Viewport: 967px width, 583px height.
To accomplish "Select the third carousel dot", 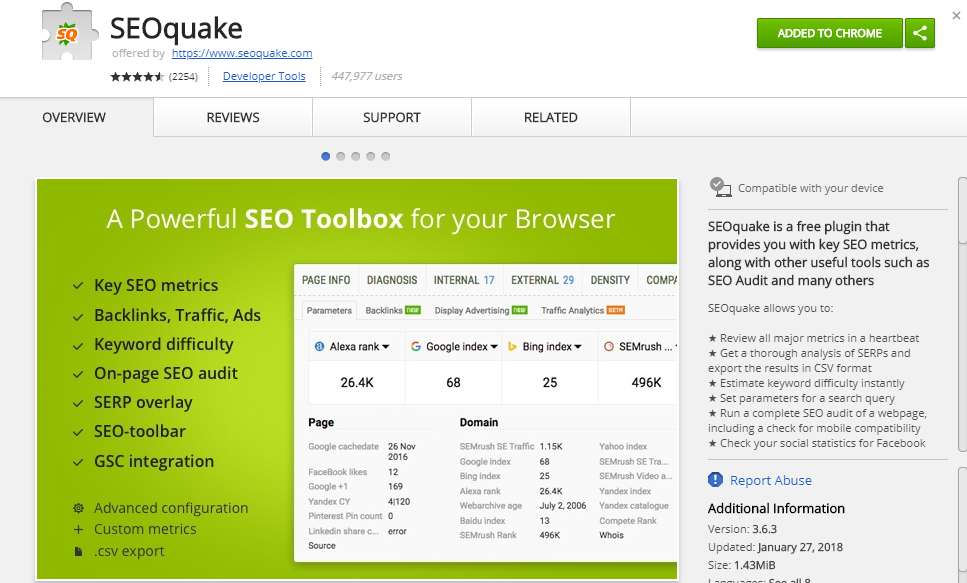I will pos(355,156).
